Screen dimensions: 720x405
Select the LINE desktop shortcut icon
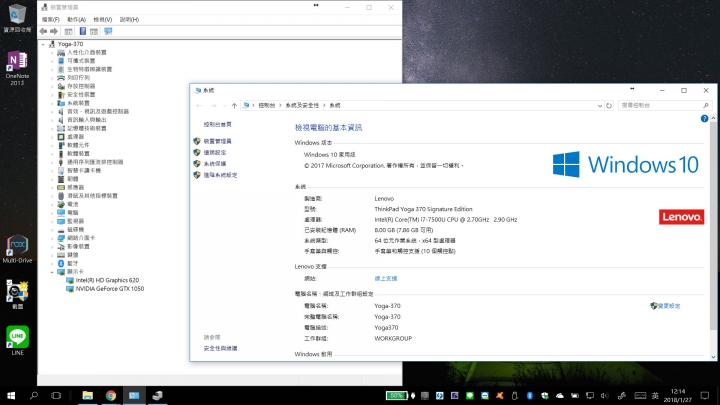point(17,340)
